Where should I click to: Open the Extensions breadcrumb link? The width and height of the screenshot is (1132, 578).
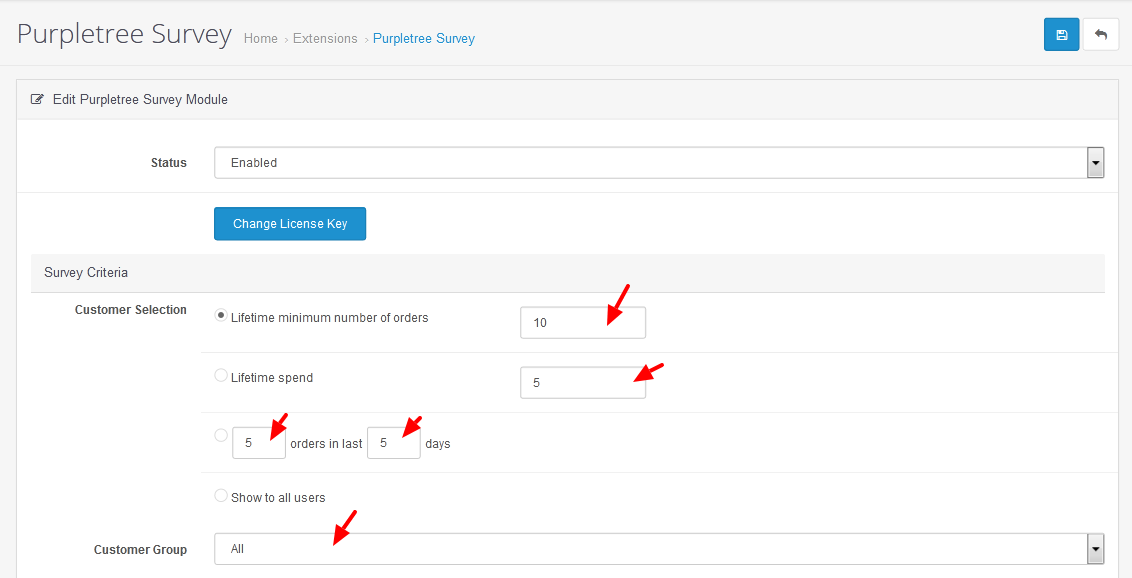[x=325, y=39]
